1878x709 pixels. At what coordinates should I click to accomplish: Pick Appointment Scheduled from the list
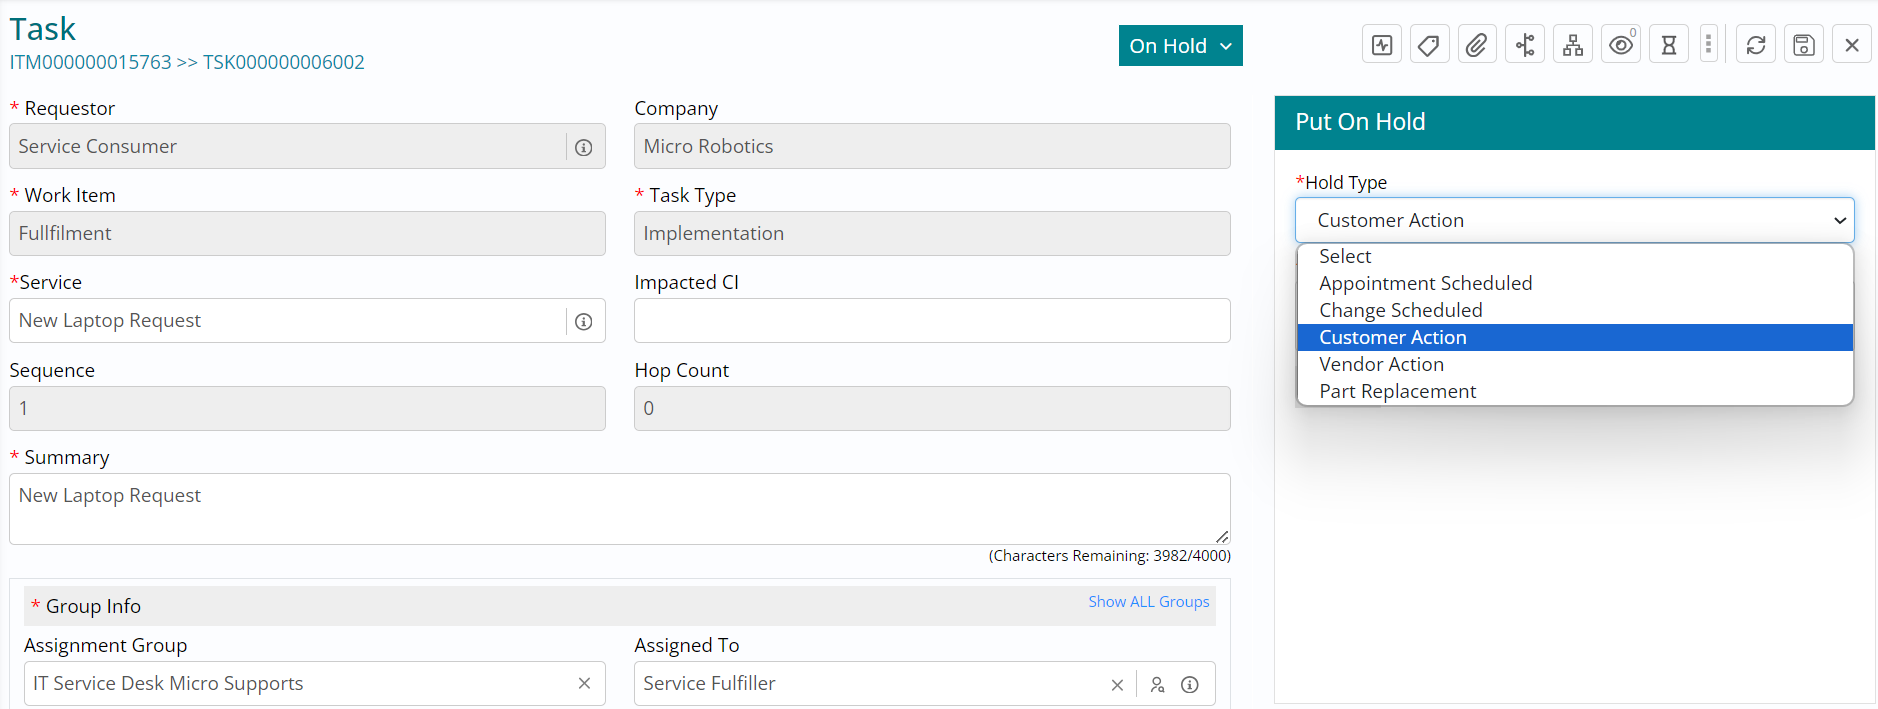(1425, 284)
